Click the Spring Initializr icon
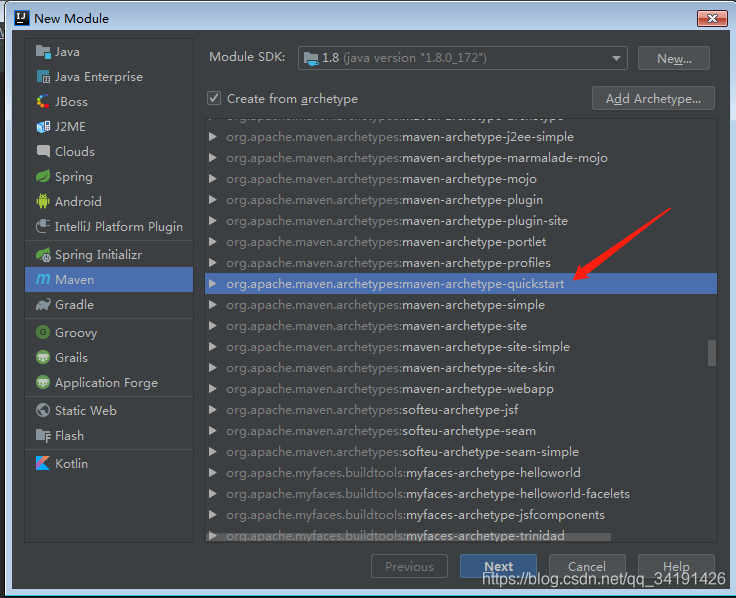Viewport: 736px width, 598px height. pos(43,254)
